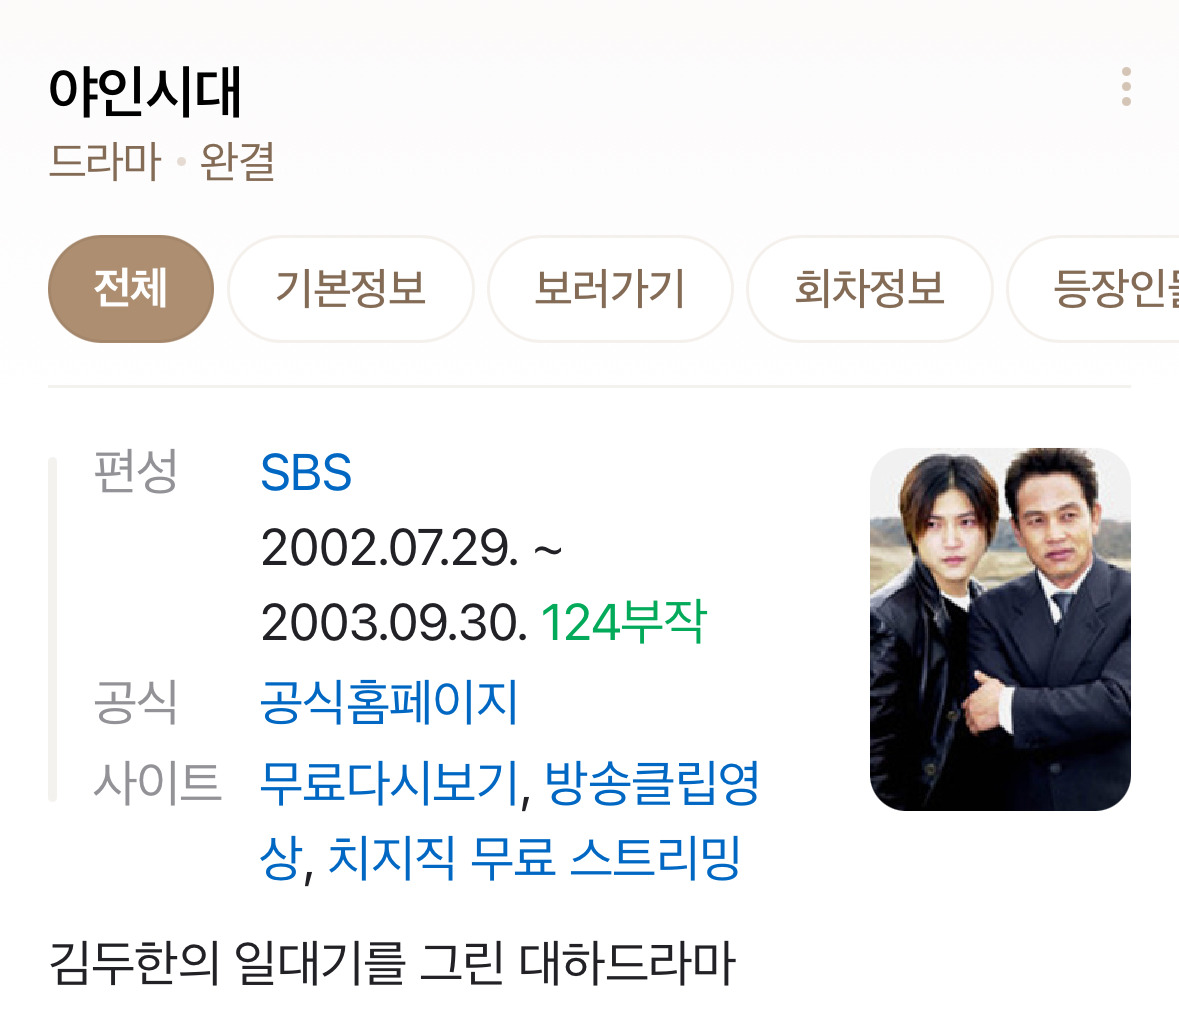The image size is (1179, 1027).
Task: Select the partially visible 등장인물 tab
Action: (1095, 289)
